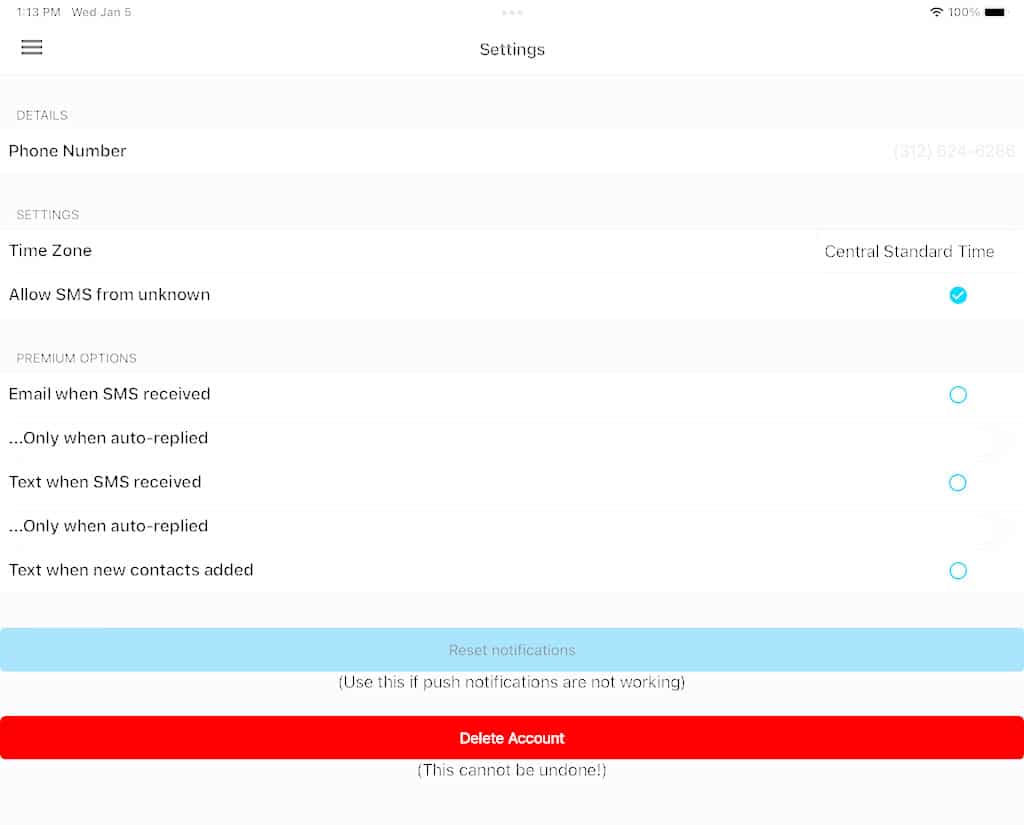1024x825 pixels.
Task: Enable Email when SMS received
Action: (957, 395)
